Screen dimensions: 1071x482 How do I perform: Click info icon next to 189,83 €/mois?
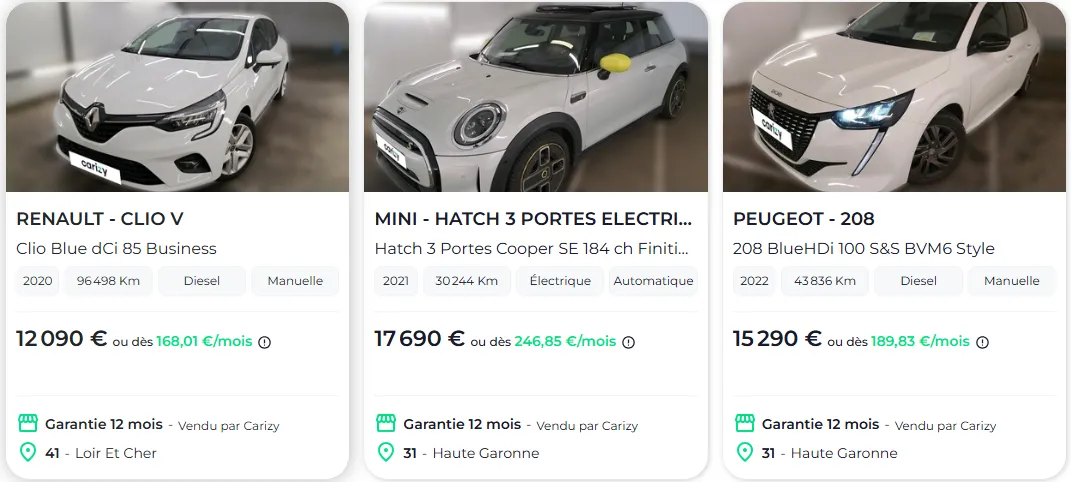[x=982, y=342]
